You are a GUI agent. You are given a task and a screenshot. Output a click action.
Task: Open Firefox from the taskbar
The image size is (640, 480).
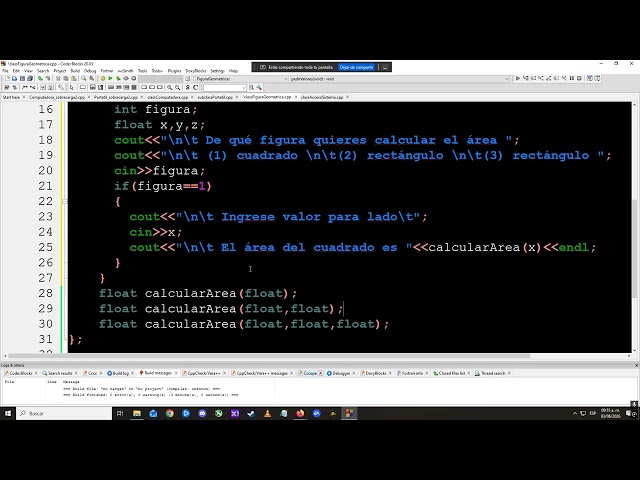[300, 413]
